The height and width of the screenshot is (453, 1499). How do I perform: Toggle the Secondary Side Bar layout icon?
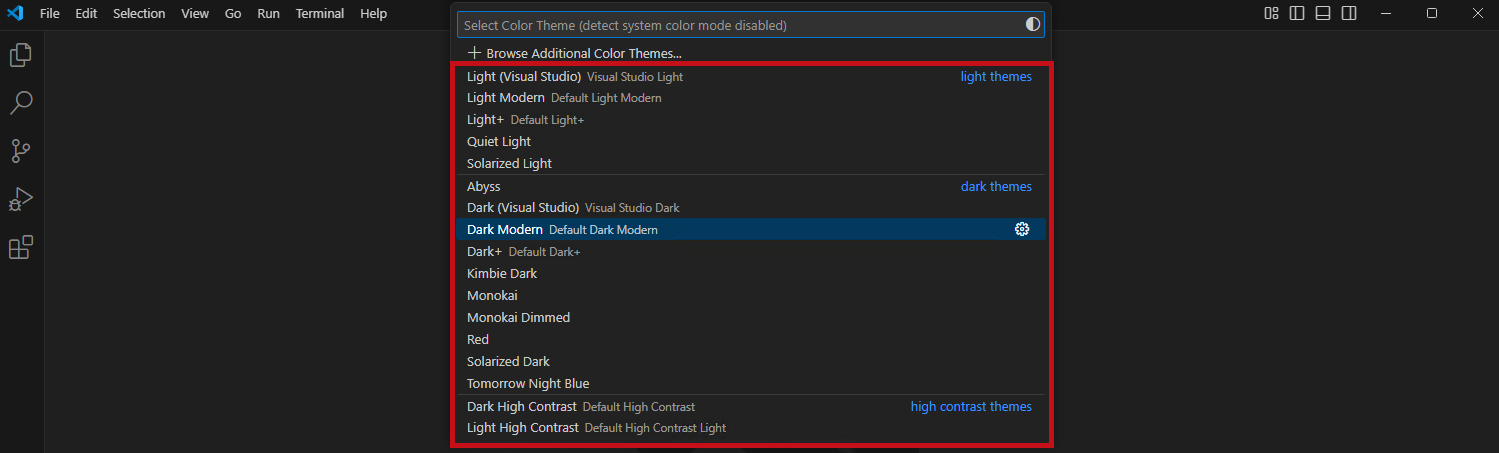(x=1349, y=13)
